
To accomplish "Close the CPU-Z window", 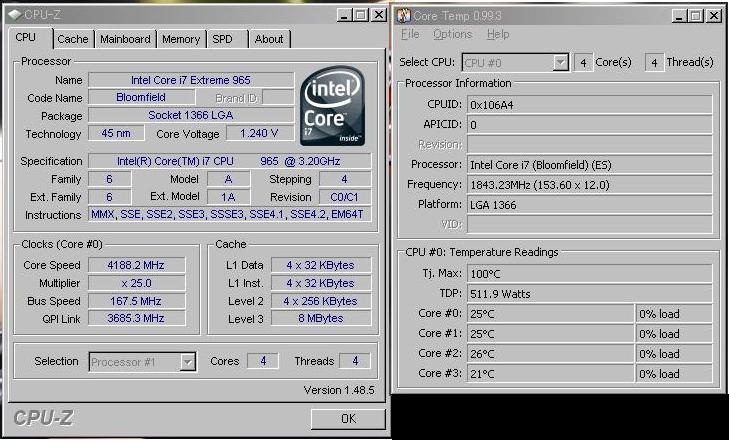I will [x=379, y=15].
